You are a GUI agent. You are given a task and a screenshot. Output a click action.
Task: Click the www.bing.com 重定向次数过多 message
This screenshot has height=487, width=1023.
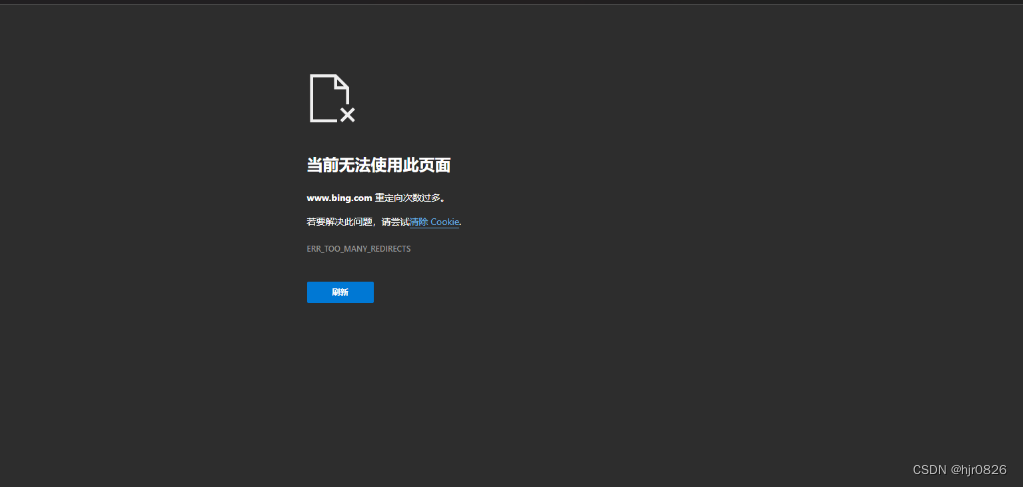[x=376, y=198]
